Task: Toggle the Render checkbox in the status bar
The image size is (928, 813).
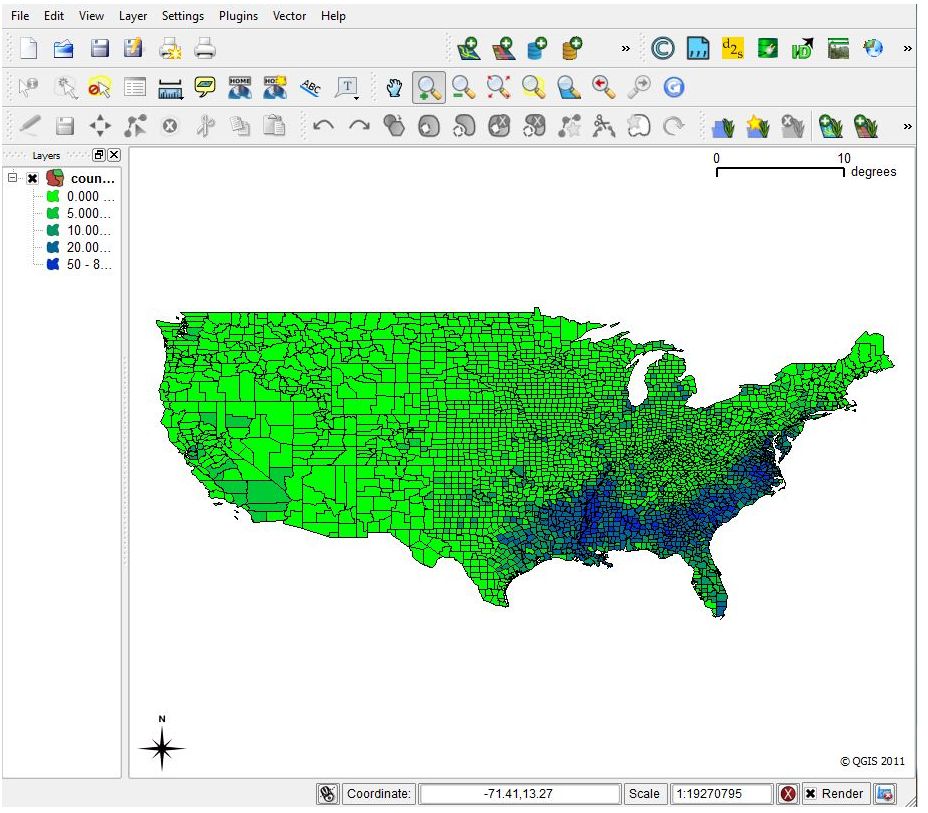Action: [x=811, y=793]
